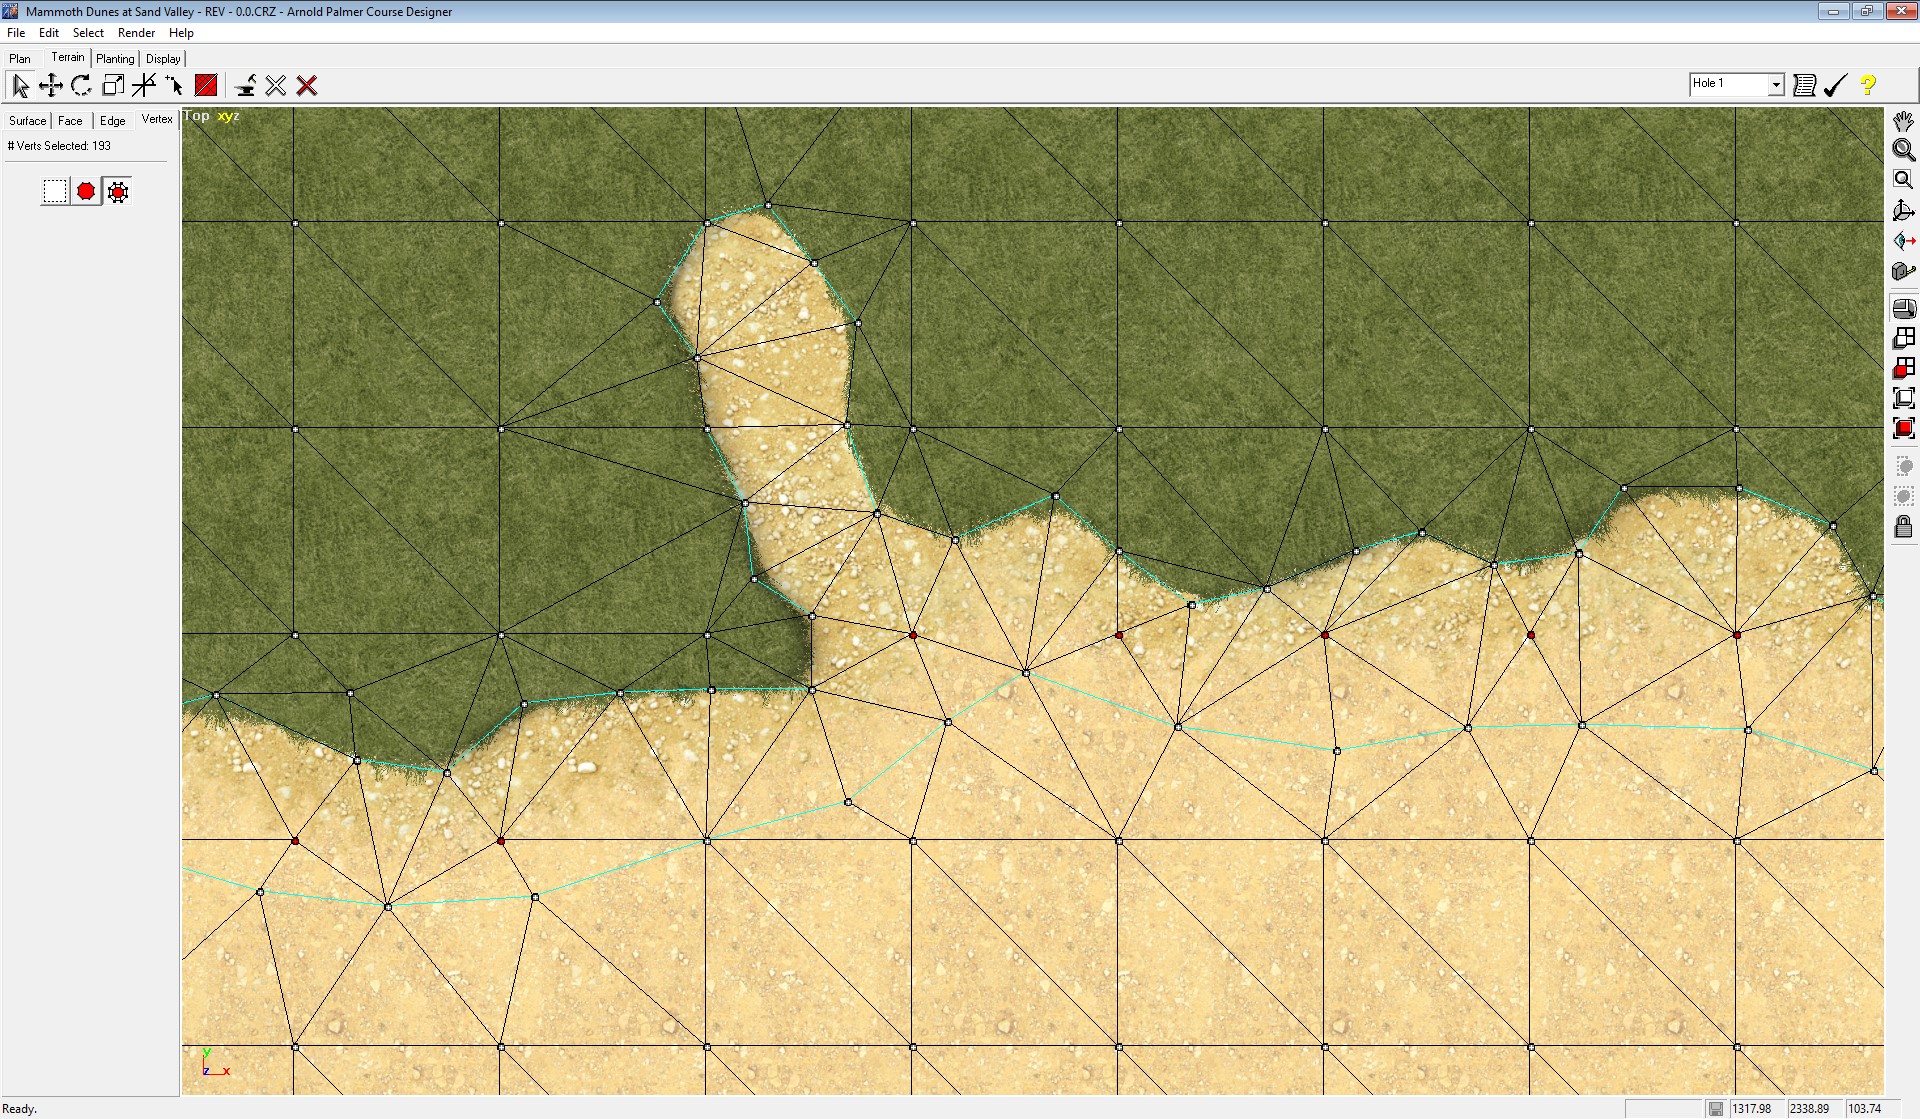The image size is (1920, 1119).
Task: Click the orbit view axis icon
Action: pos(1903,211)
